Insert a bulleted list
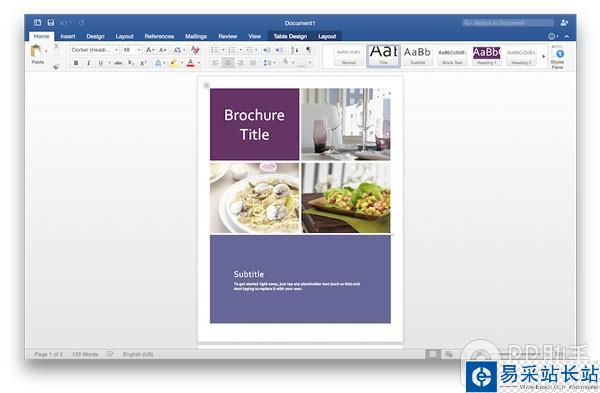The height and width of the screenshot is (393, 600). [x=215, y=50]
